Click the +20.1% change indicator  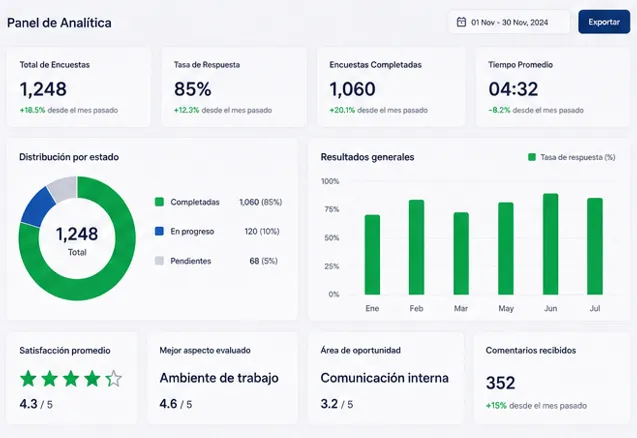(x=342, y=110)
